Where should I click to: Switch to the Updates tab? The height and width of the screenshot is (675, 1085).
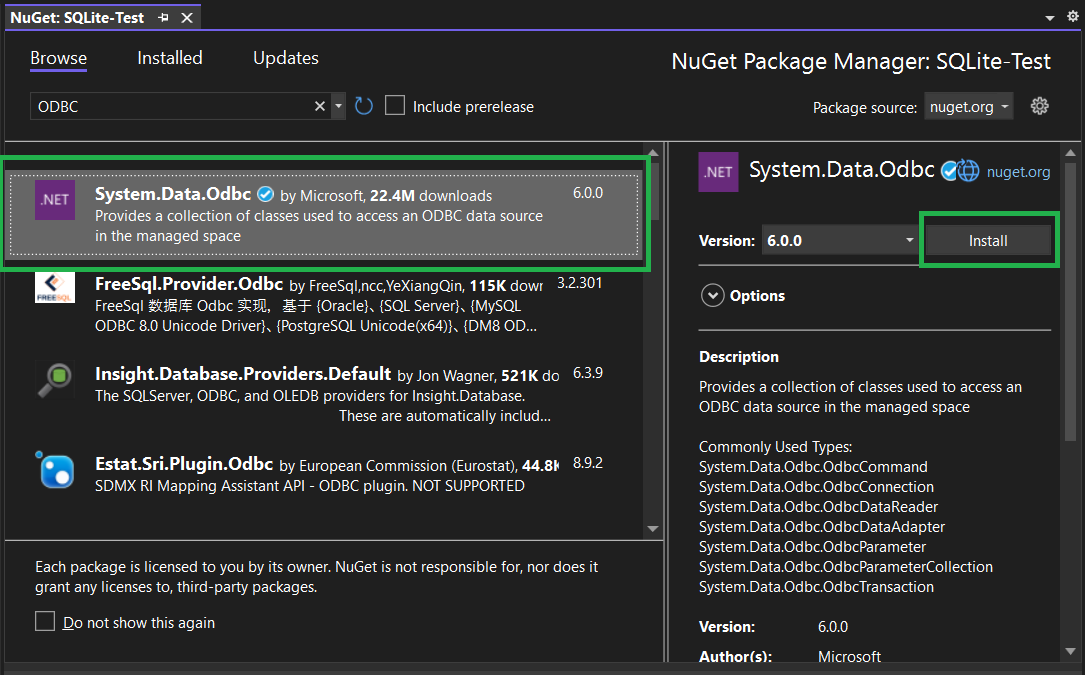coord(286,58)
